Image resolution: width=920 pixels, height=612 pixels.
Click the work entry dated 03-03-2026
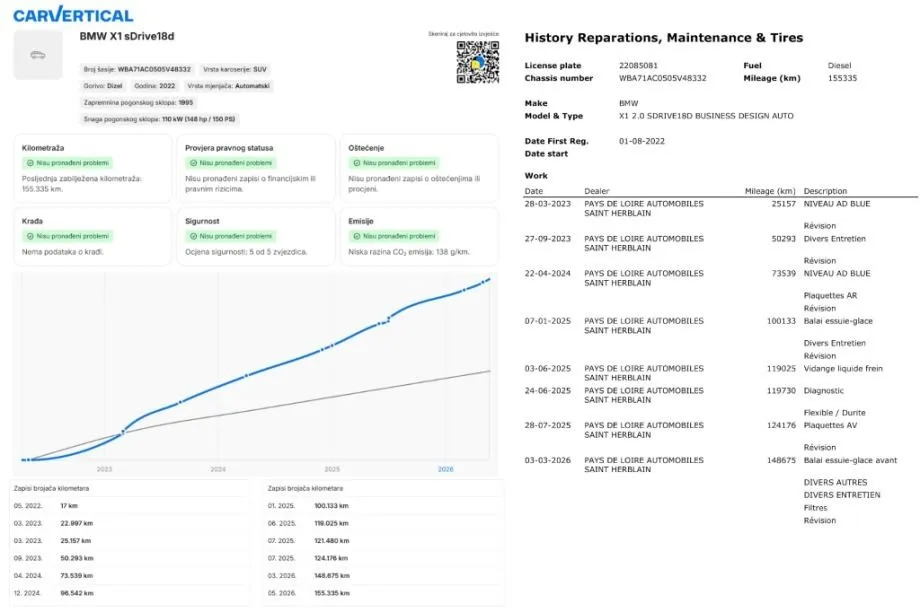721,491
